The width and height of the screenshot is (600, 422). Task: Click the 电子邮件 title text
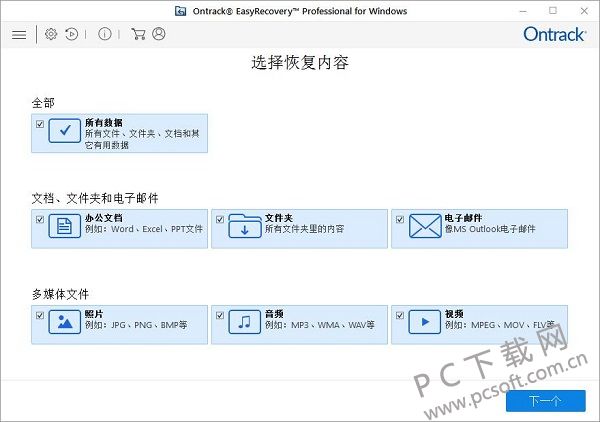click(x=463, y=218)
